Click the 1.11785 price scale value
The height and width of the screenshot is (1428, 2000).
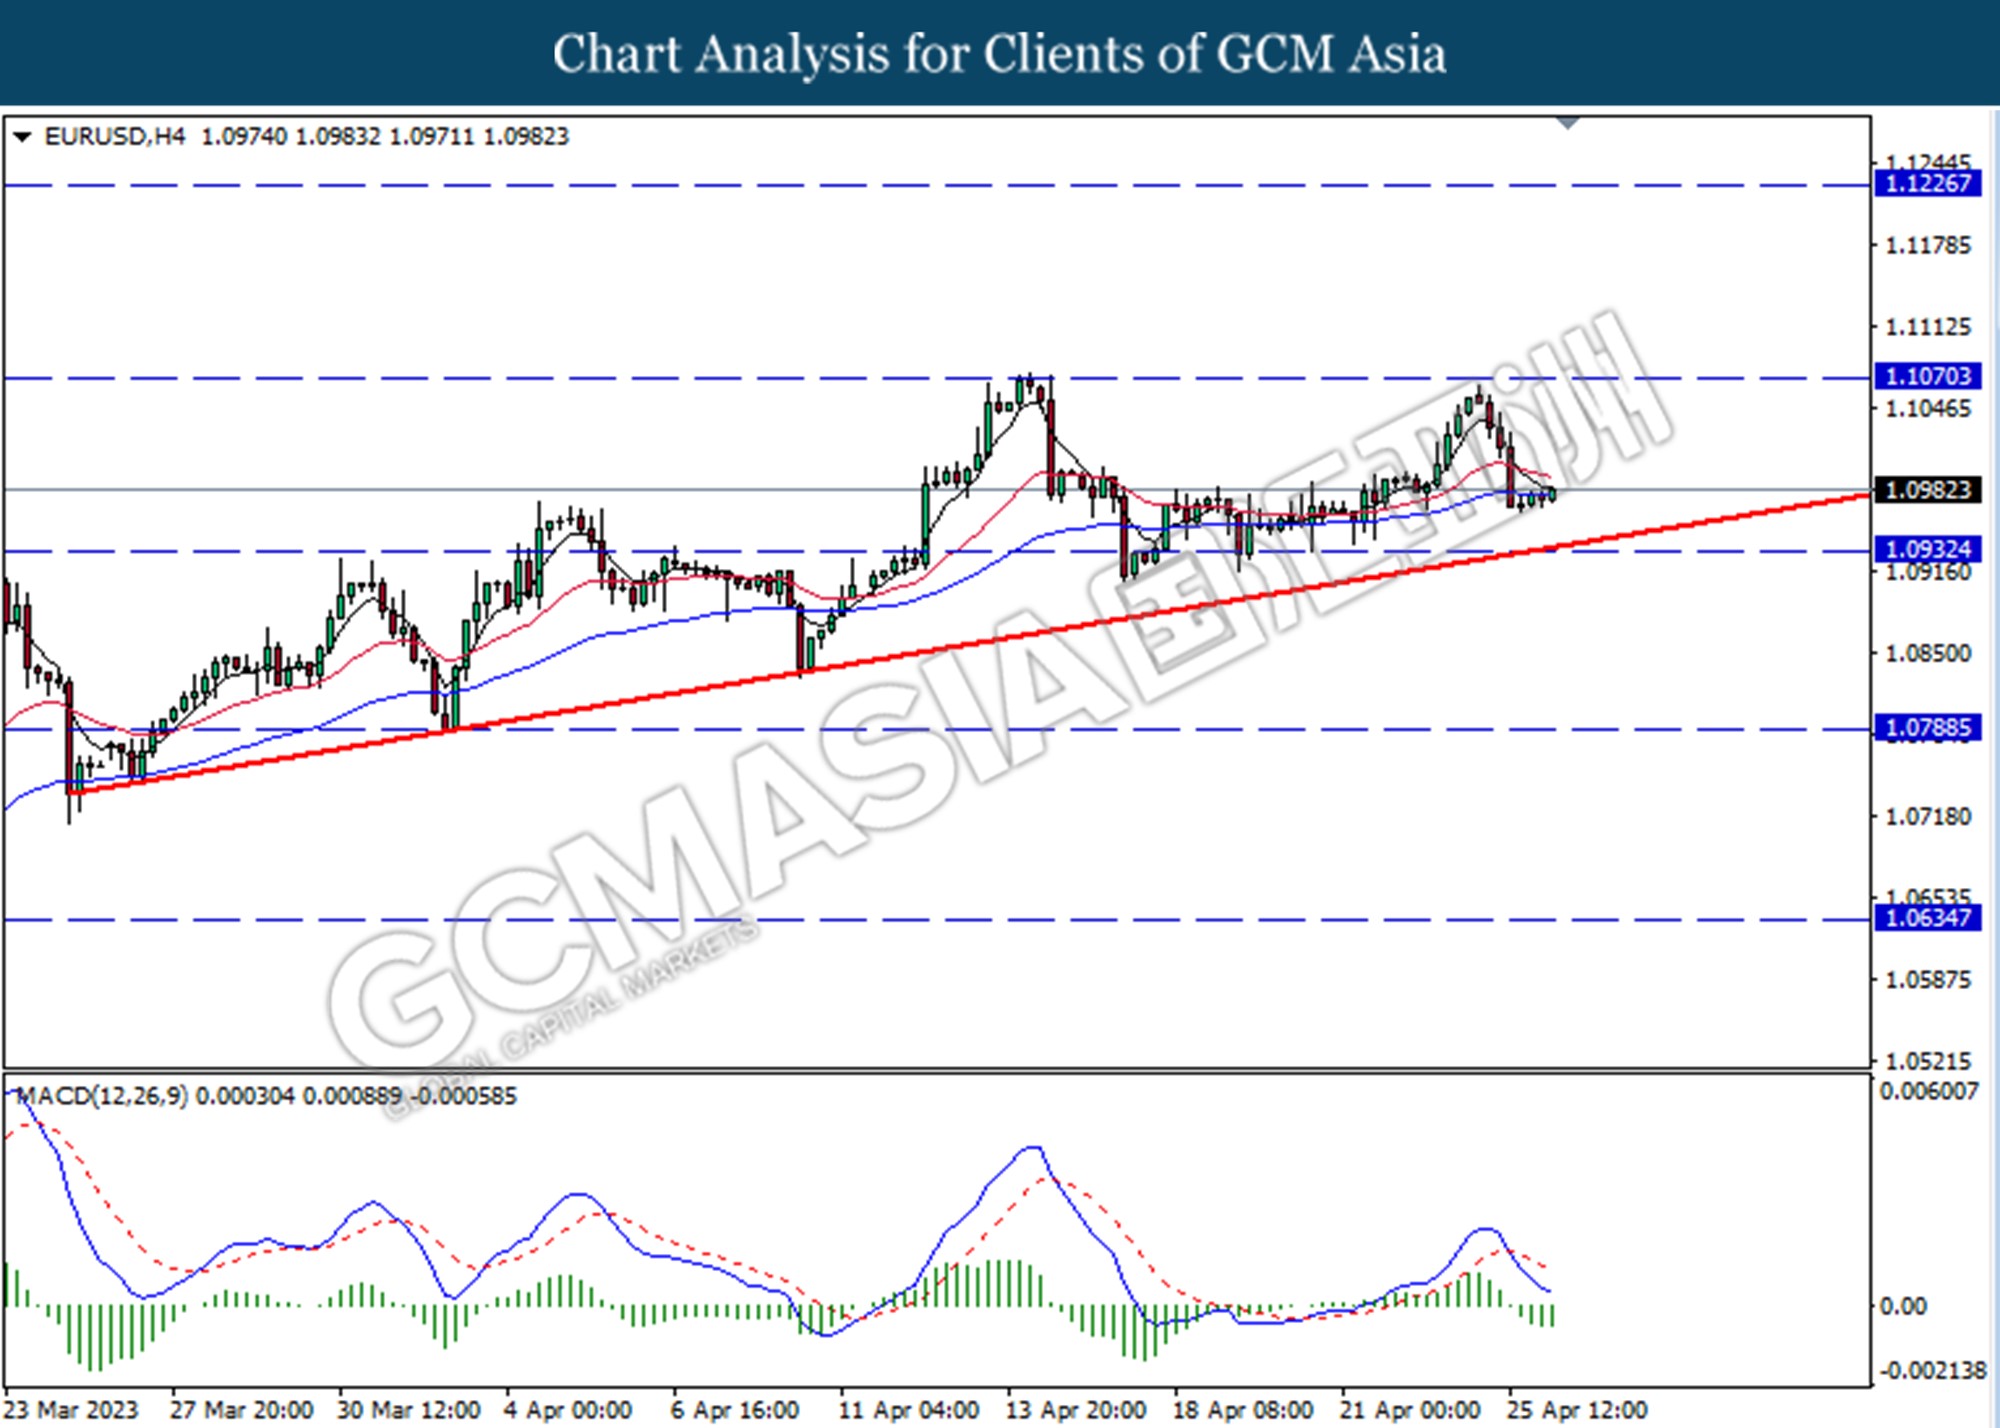(1928, 246)
